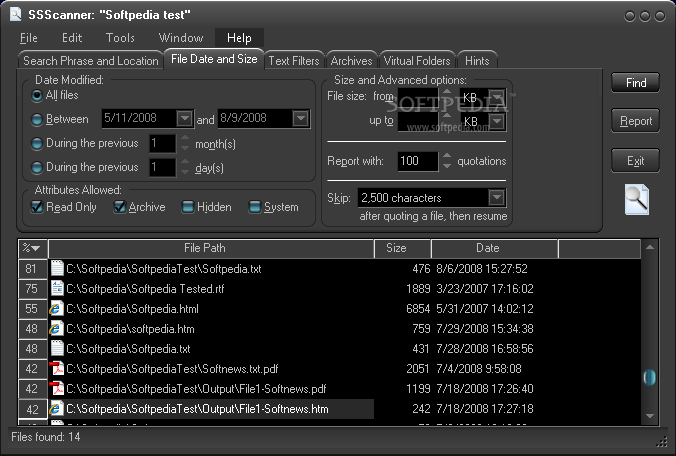This screenshot has width=676, height=456.
Task: Open the 5/11/2008 start date dropdown
Action: [185, 118]
